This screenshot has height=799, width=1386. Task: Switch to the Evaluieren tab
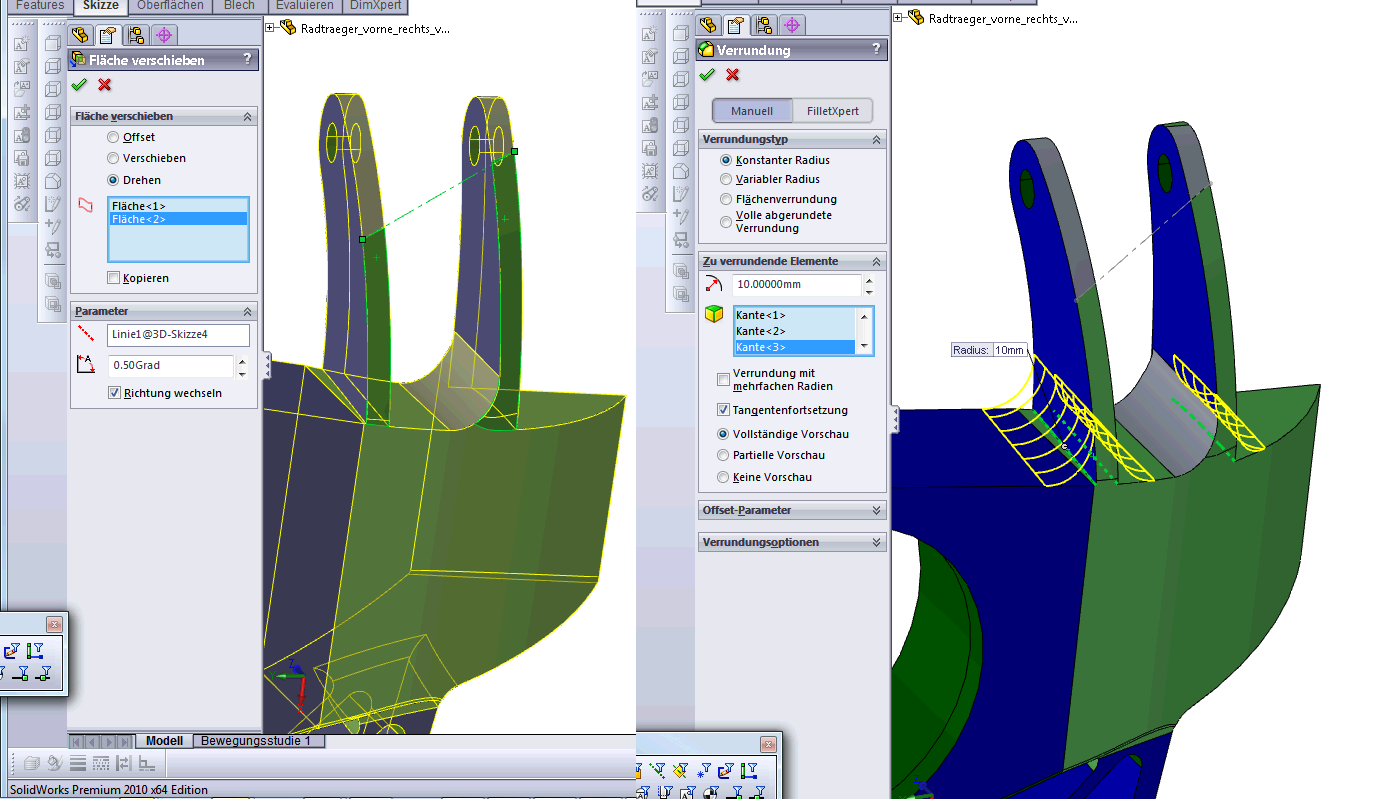304,6
